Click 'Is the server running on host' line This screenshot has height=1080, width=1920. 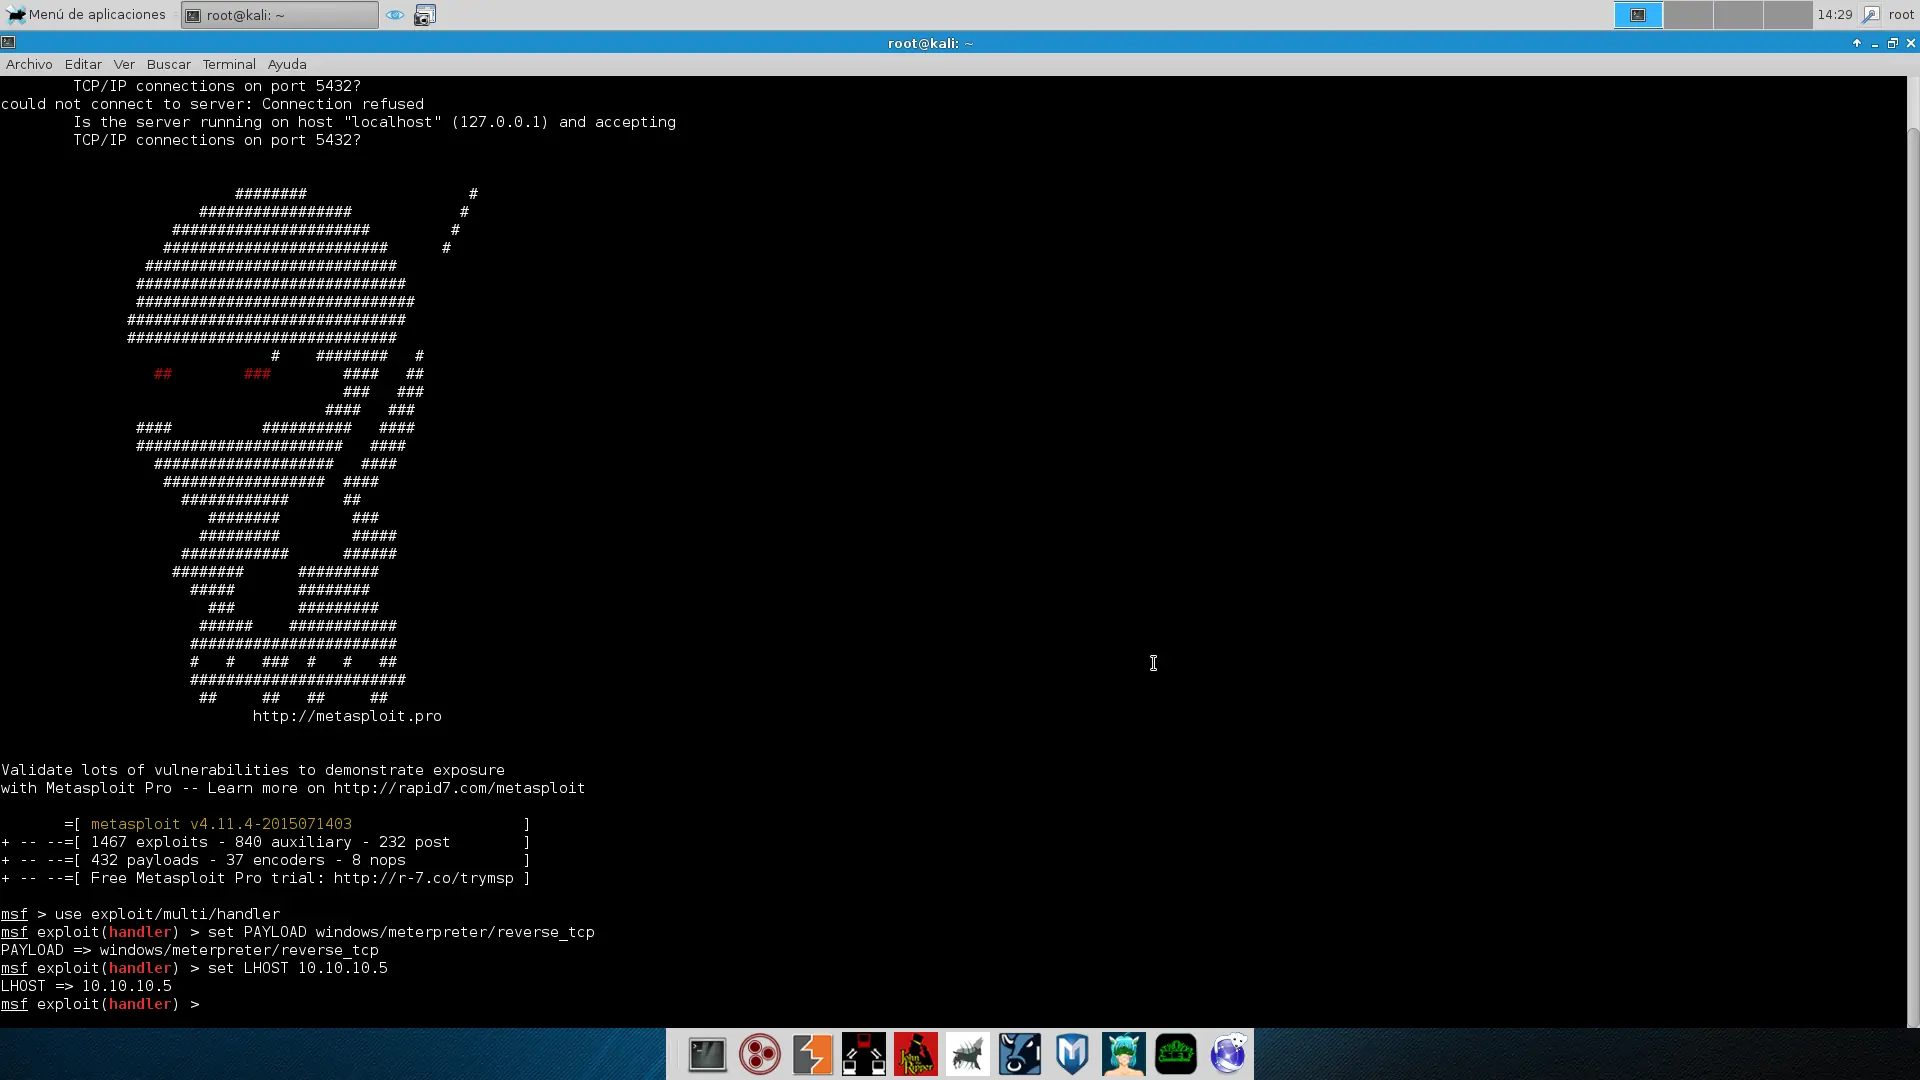click(374, 122)
